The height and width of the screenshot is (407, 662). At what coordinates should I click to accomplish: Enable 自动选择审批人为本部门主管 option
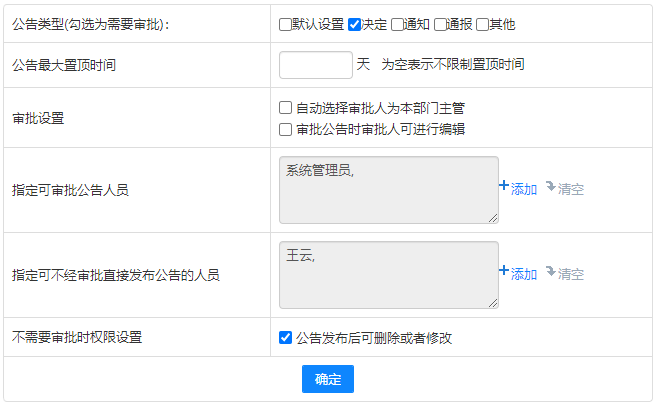[x=286, y=108]
